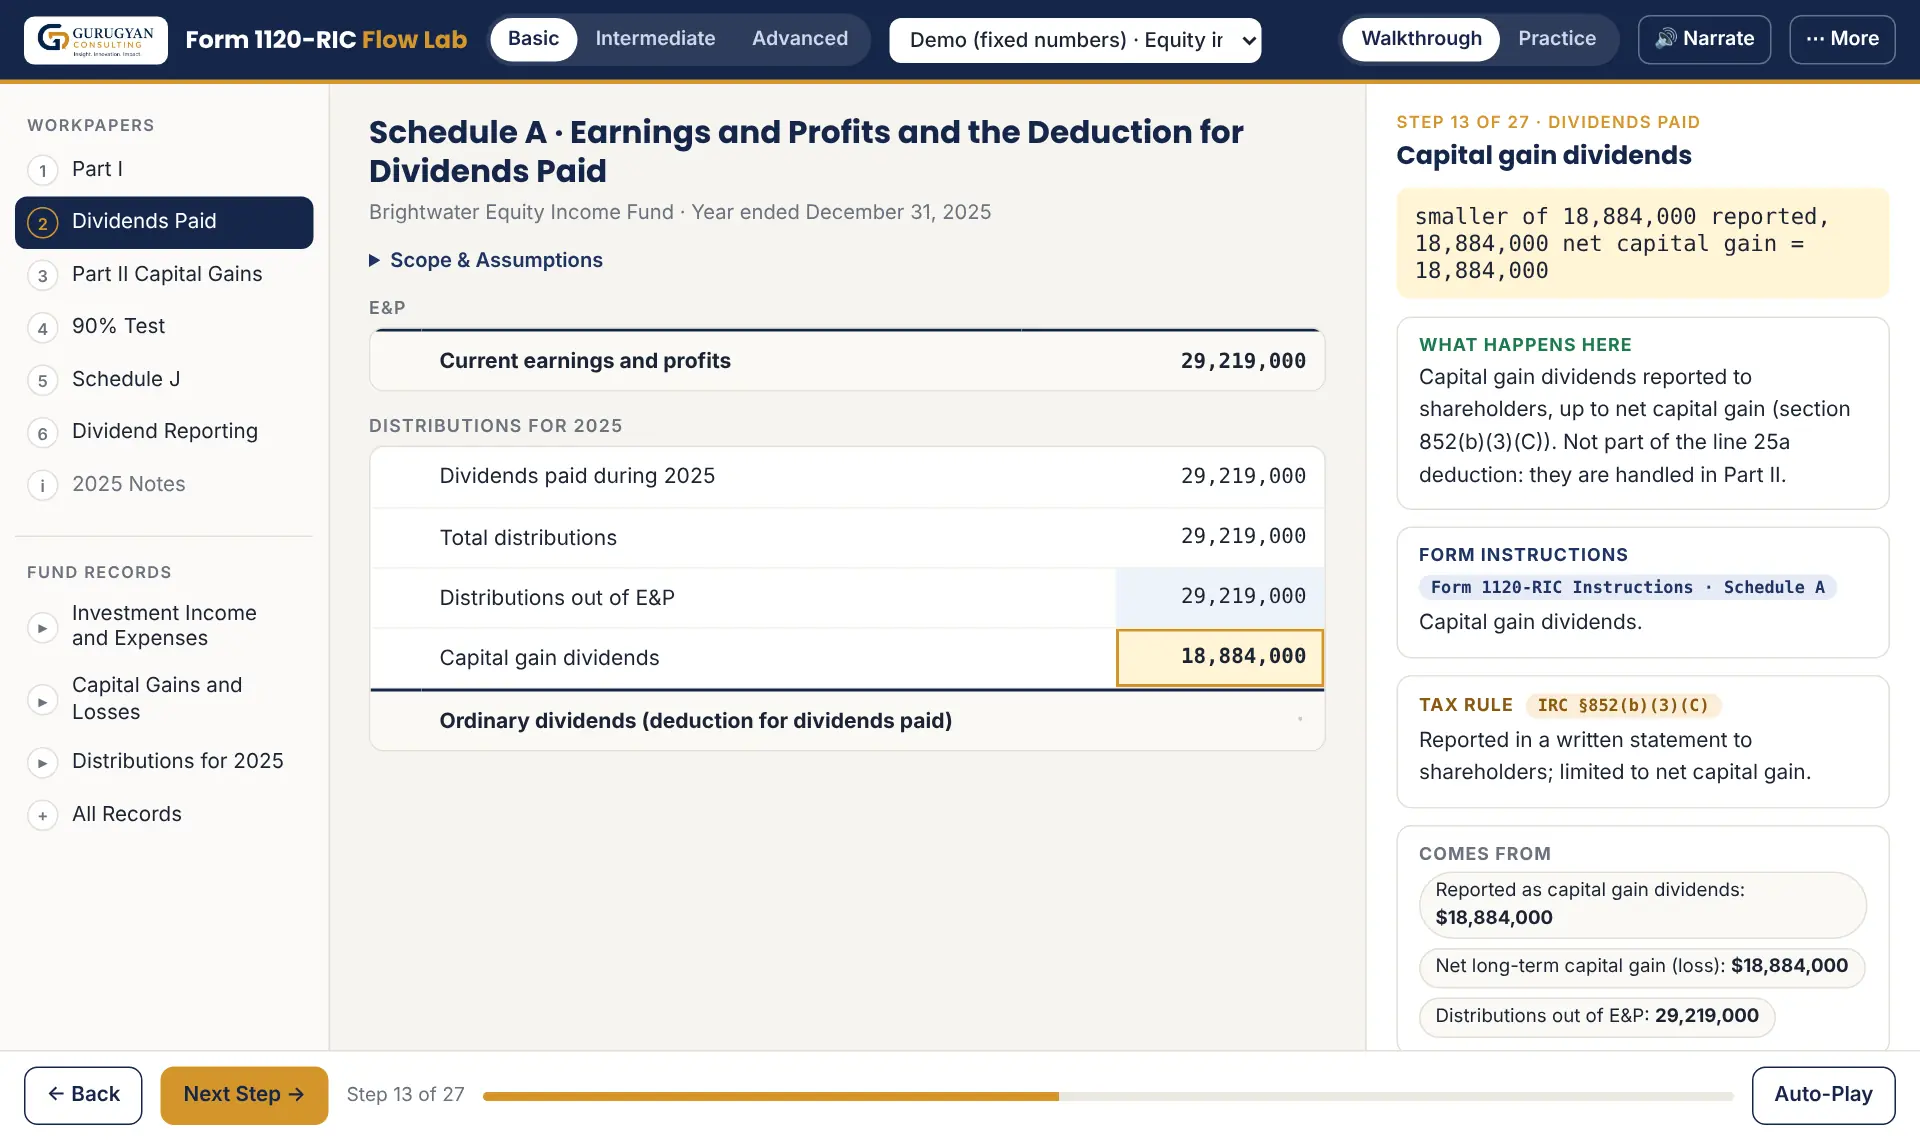The width and height of the screenshot is (1920, 1140).
Task: Open 2025 Notes workpaper
Action: coord(164,484)
